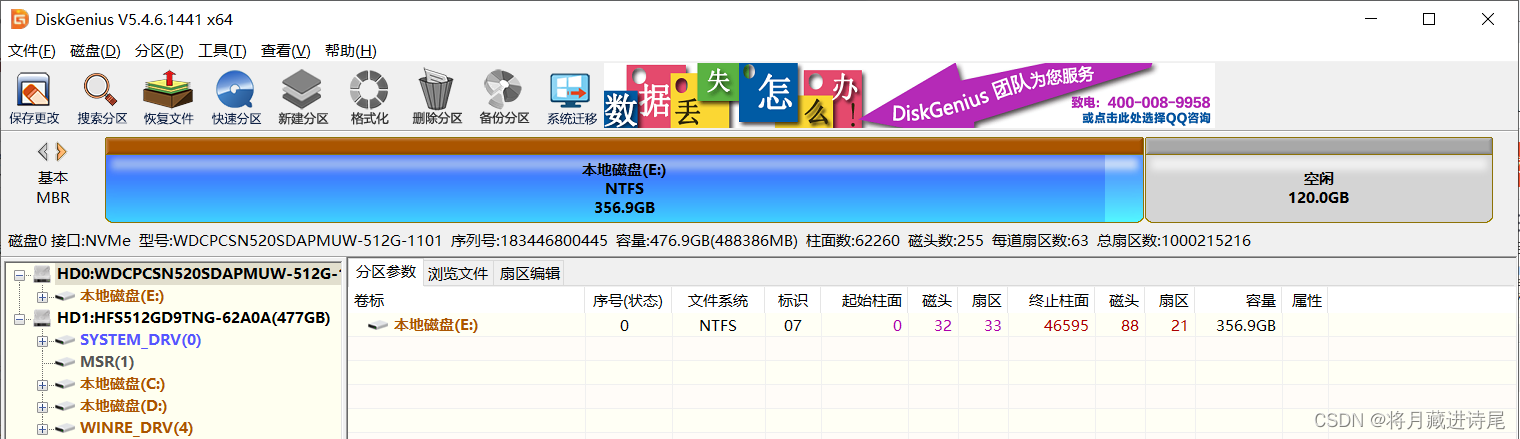Collapse the HD0 disk tree node
1520x439 pixels.
click(19, 274)
